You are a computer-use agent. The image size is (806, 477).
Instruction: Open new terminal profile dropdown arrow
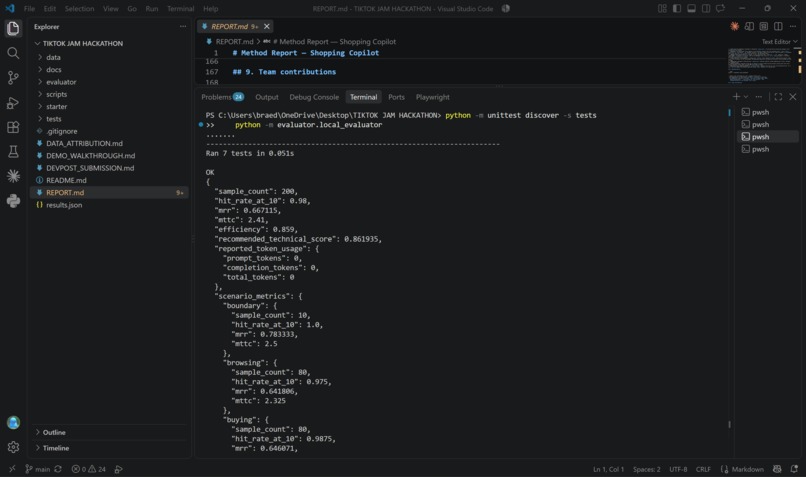[x=746, y=97]
